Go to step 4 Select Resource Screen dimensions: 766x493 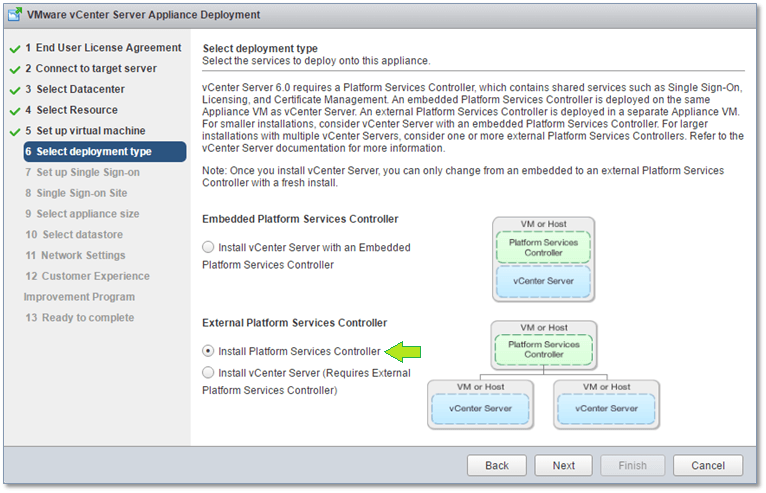point(71,110)
